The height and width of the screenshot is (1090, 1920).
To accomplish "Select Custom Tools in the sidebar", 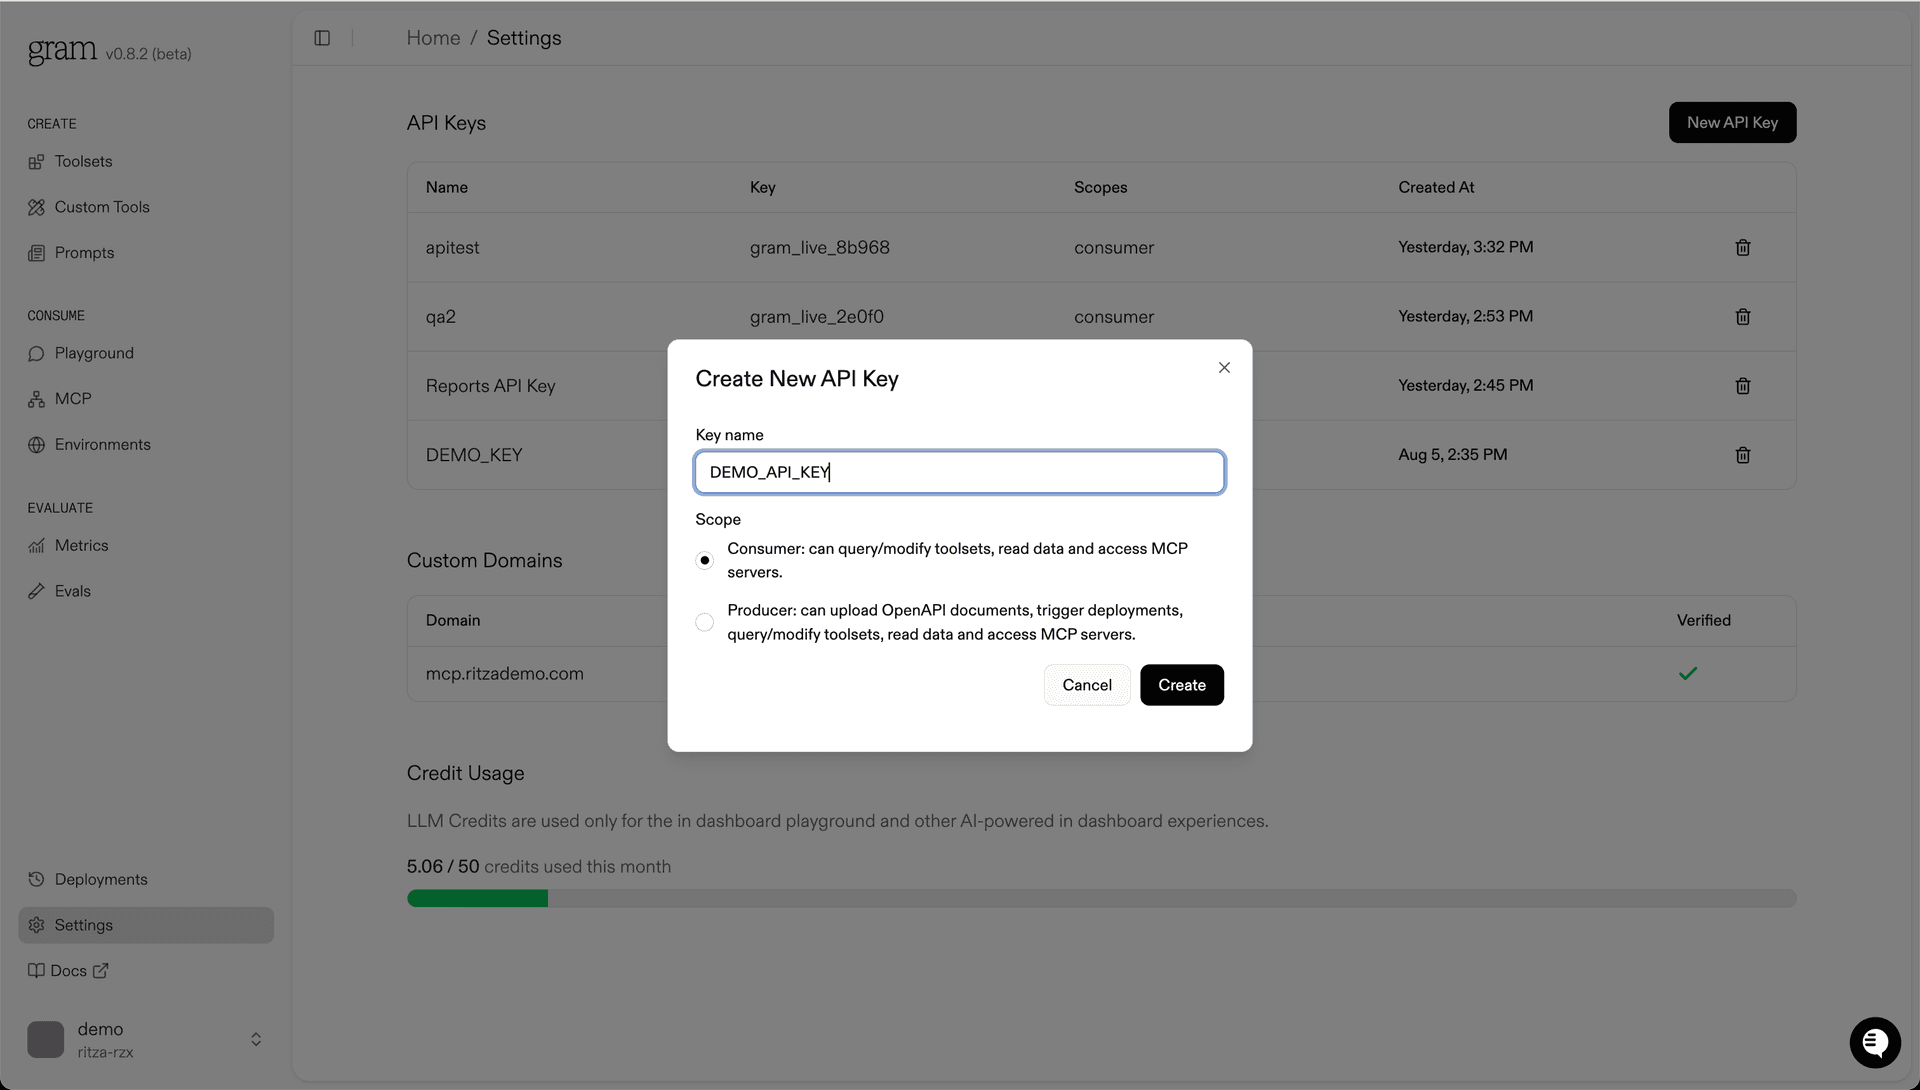I will [101, 207].
